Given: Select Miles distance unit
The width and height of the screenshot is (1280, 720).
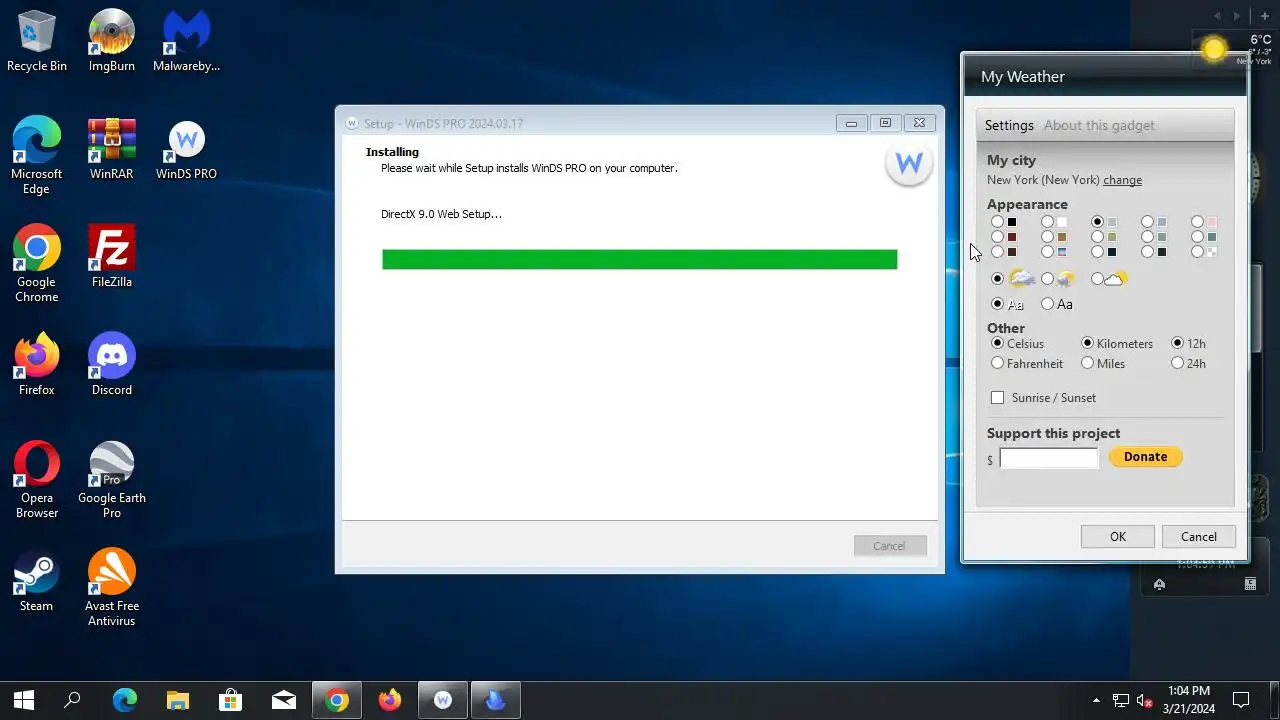Looking at the screenshot, I should 1087,364.
